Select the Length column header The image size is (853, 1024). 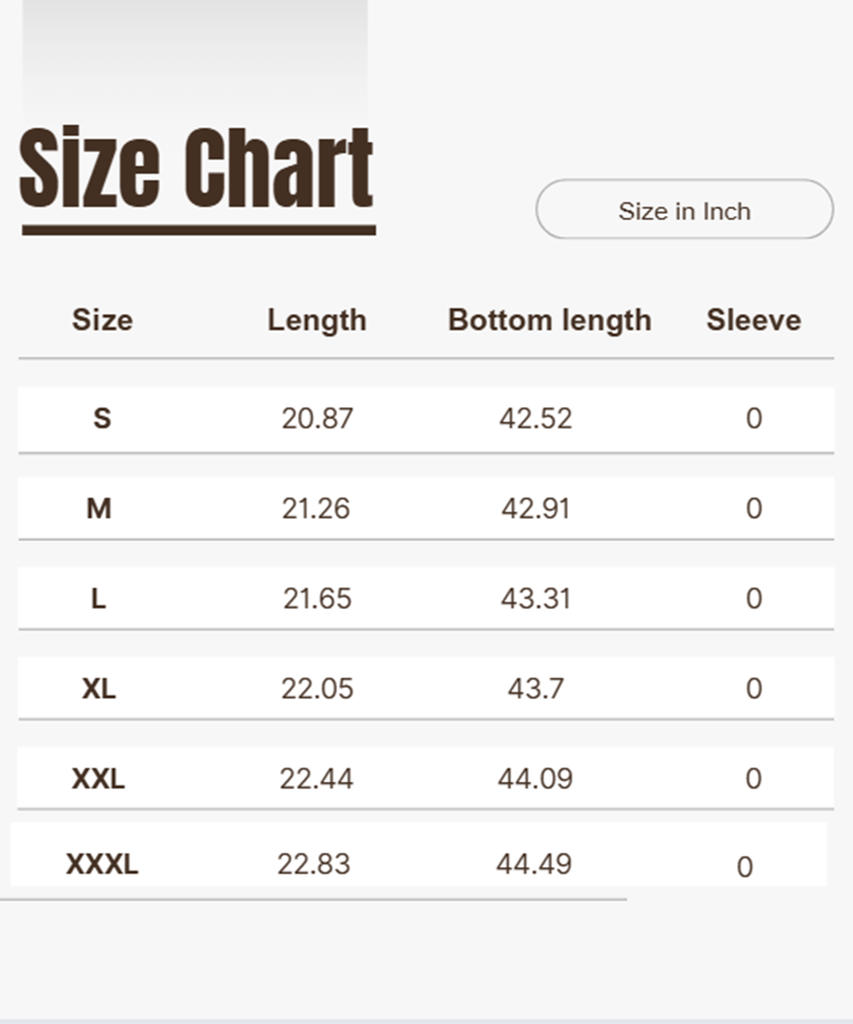[317, 320]
